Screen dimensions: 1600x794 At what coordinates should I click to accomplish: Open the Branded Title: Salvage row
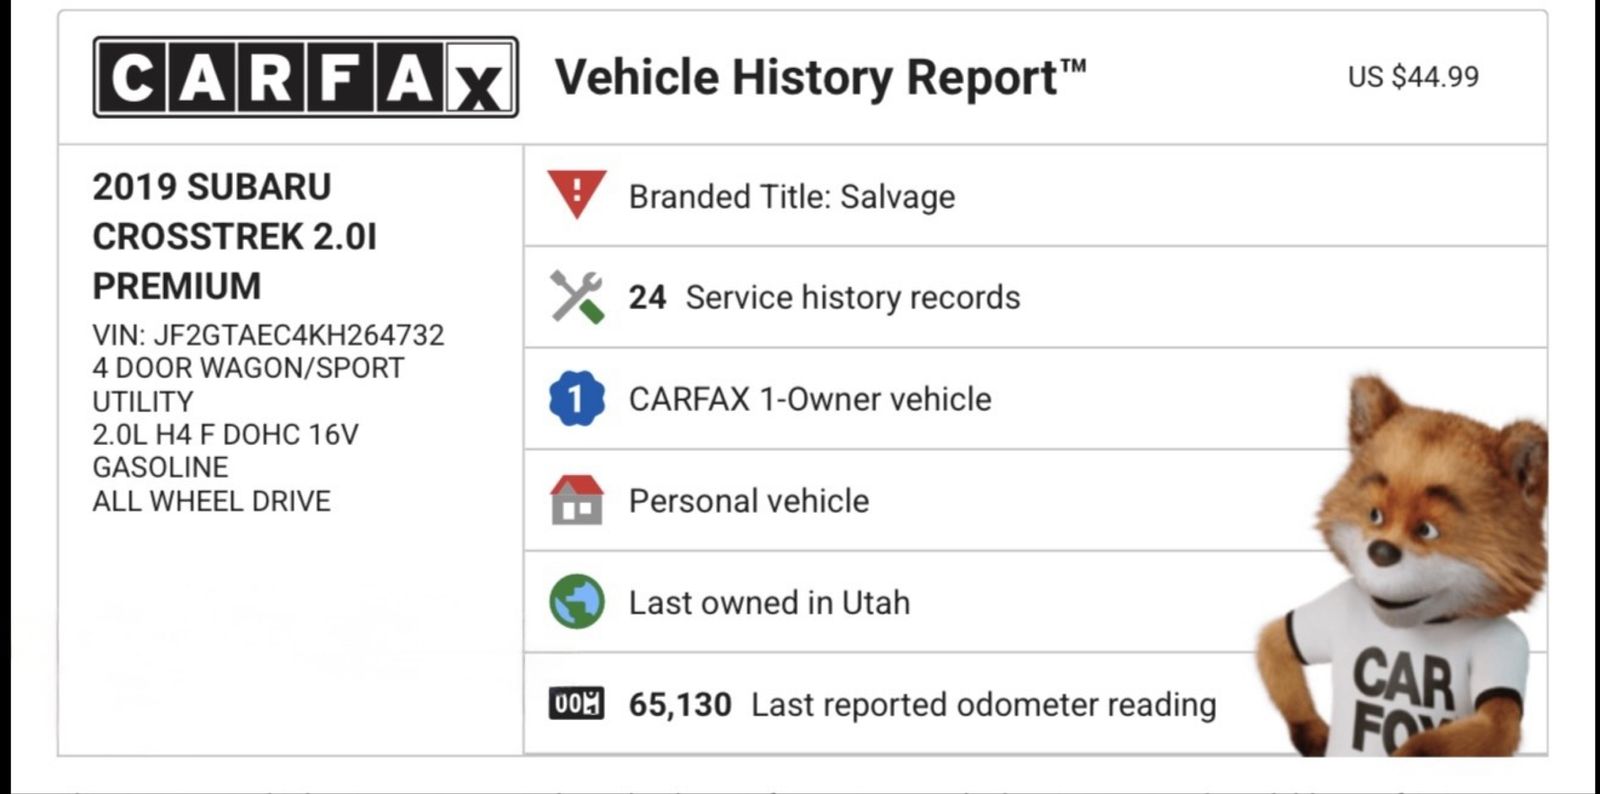click(791, 197)
